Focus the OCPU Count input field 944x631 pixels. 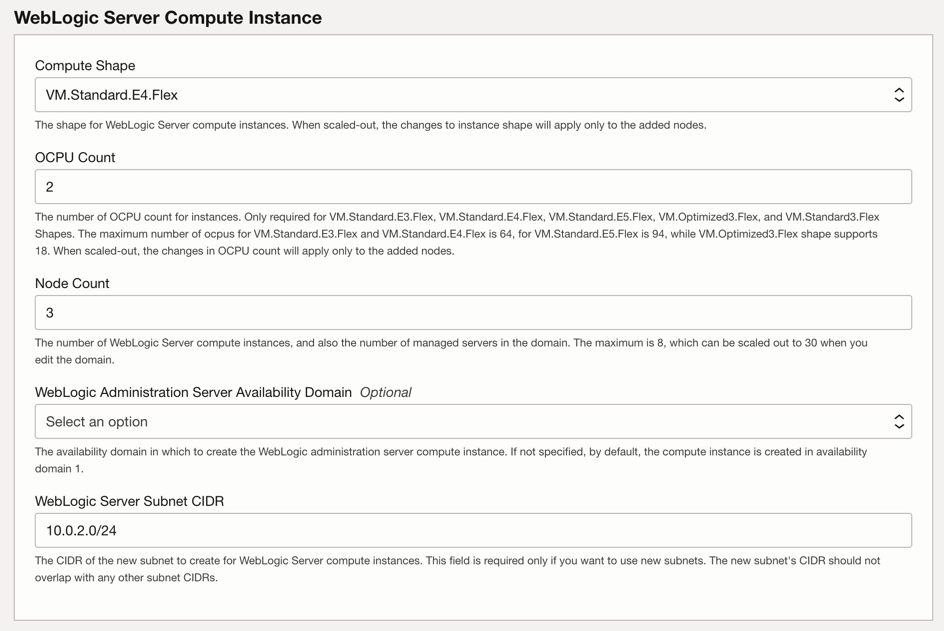[x=472, y=187]
